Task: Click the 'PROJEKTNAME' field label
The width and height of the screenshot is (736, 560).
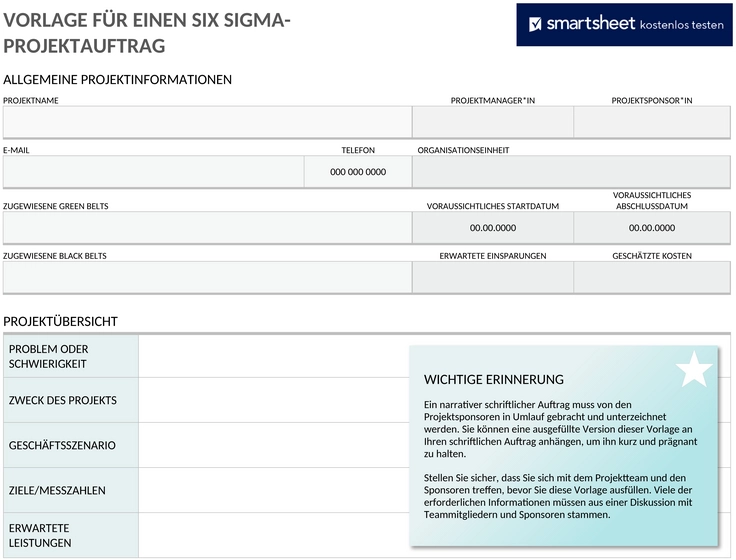Action: pyautogui.click(x=31, y=100)
